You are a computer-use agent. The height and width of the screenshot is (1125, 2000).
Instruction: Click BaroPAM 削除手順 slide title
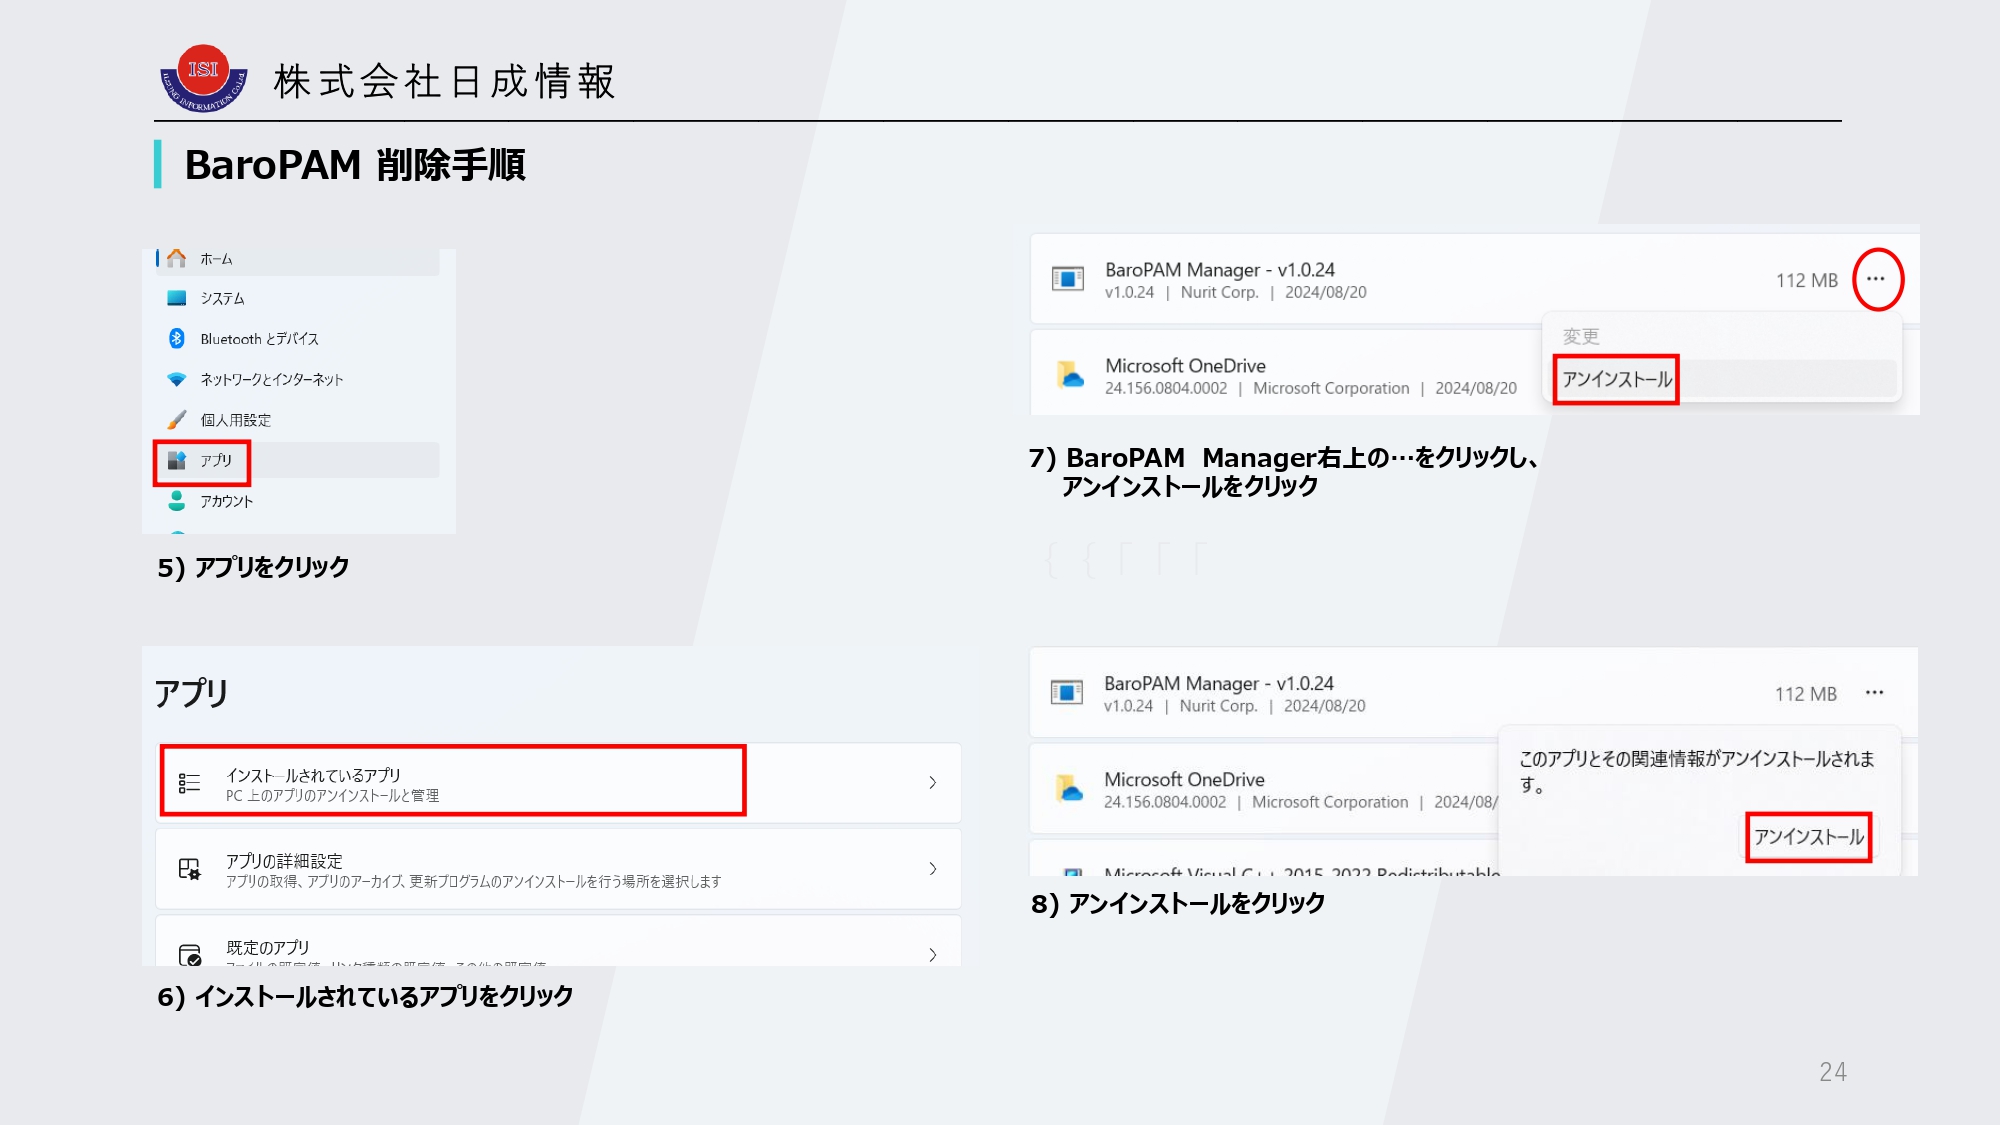355,165
